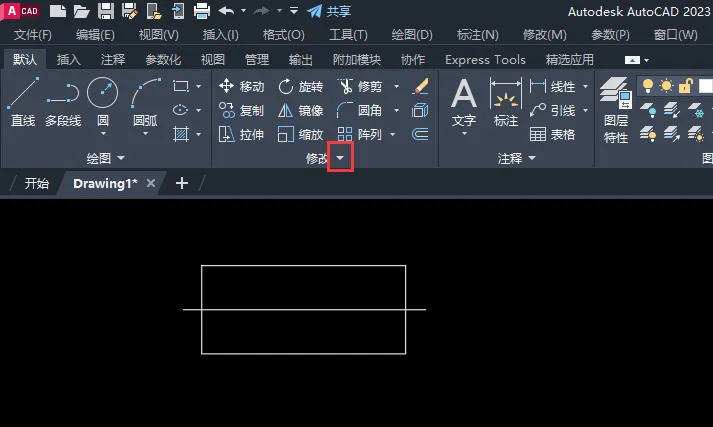Expand the Draw (绘图) panel
713x427 pixels.
tap(105, 158)
